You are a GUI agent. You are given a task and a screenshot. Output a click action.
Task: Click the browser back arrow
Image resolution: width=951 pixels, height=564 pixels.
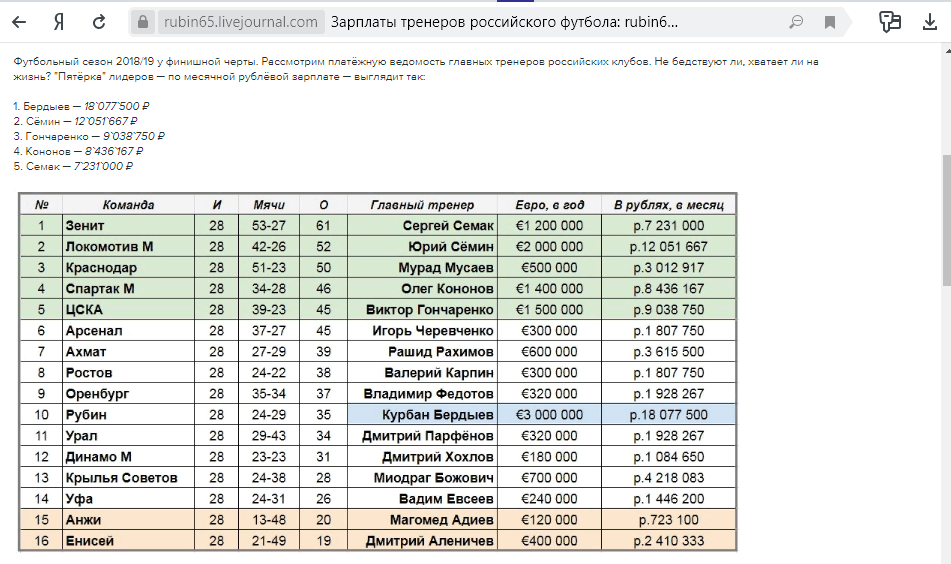point(19,22)
